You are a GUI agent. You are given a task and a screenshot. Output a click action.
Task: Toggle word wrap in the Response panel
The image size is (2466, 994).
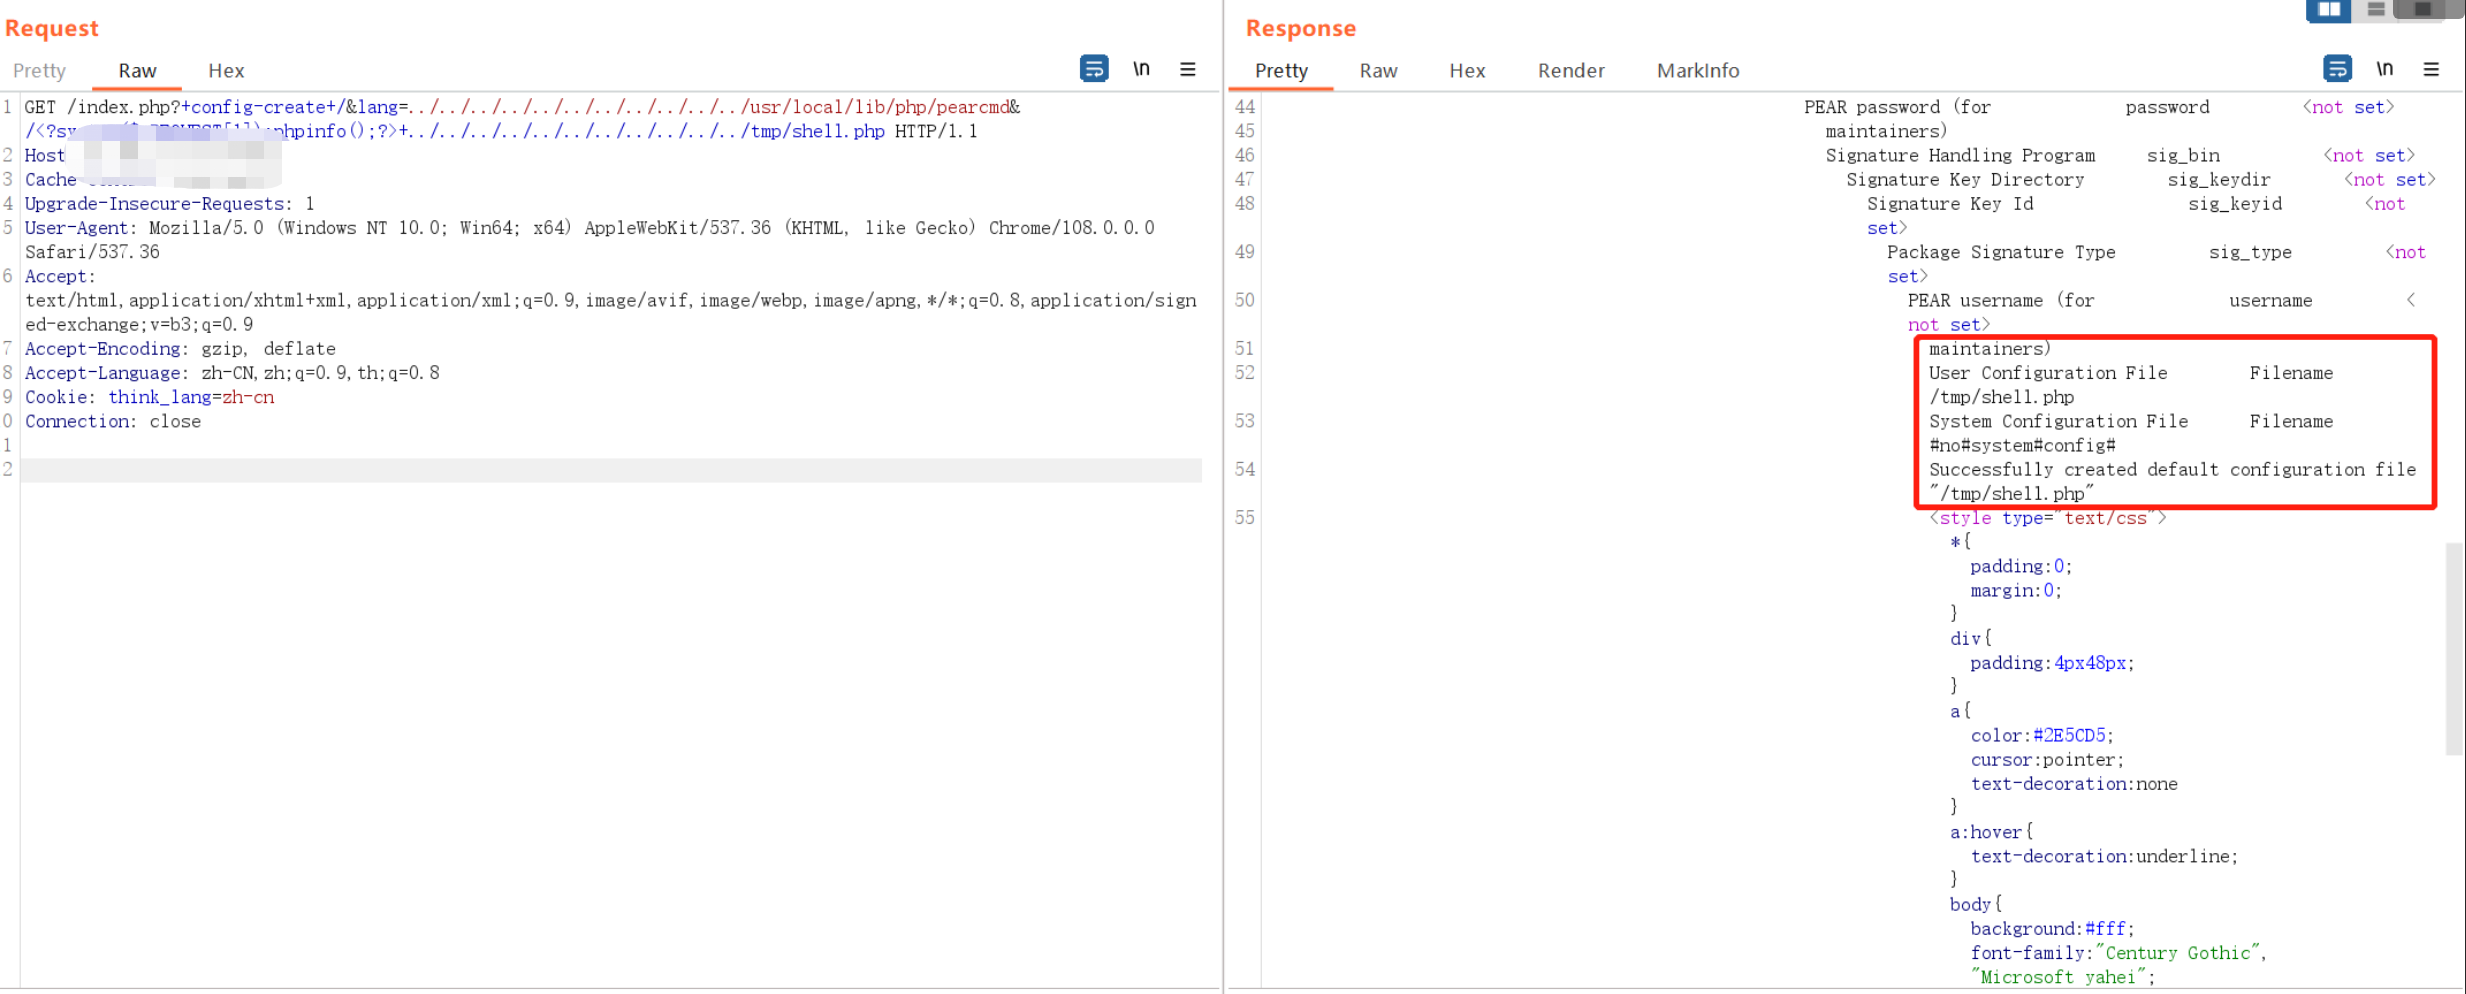(x=2336, y=69)
